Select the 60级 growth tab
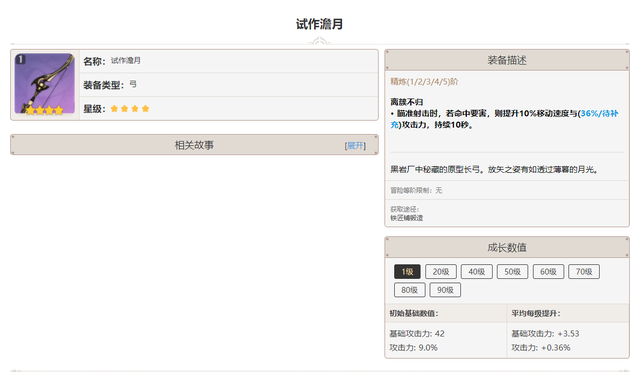640x372 pixels. 548,272
